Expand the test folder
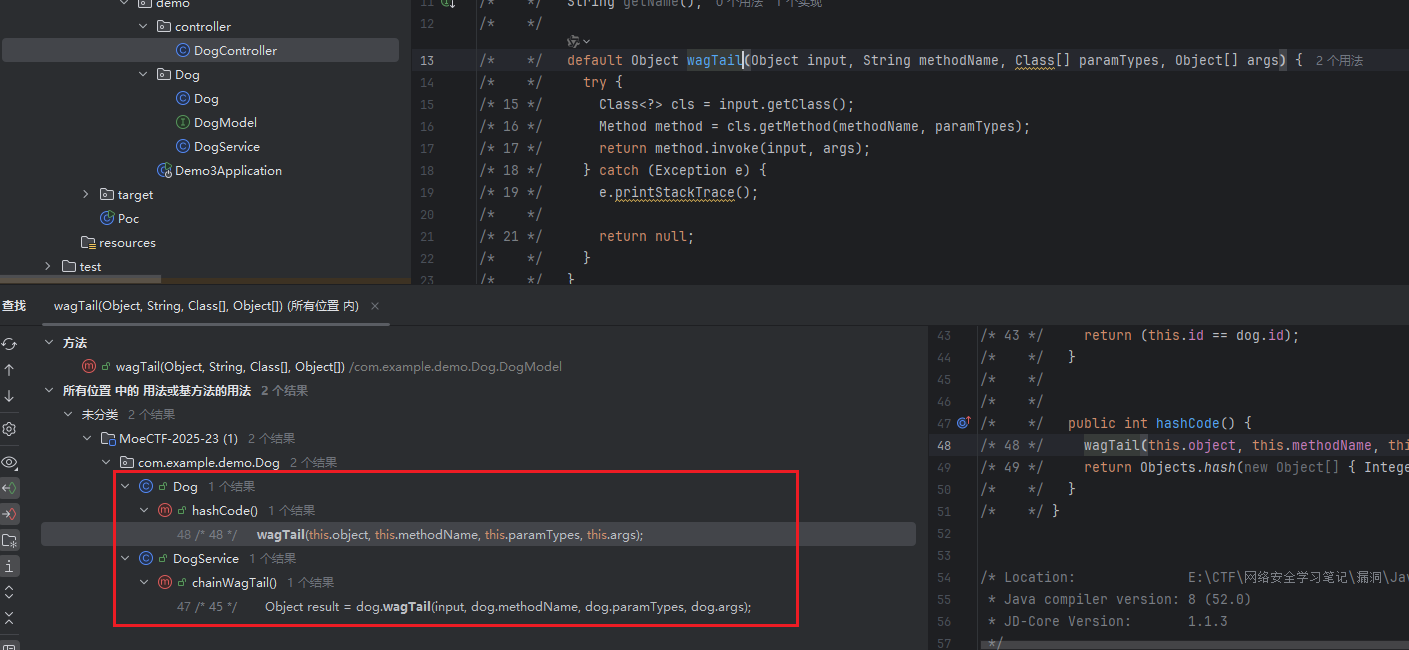 (x=48, y=267)
